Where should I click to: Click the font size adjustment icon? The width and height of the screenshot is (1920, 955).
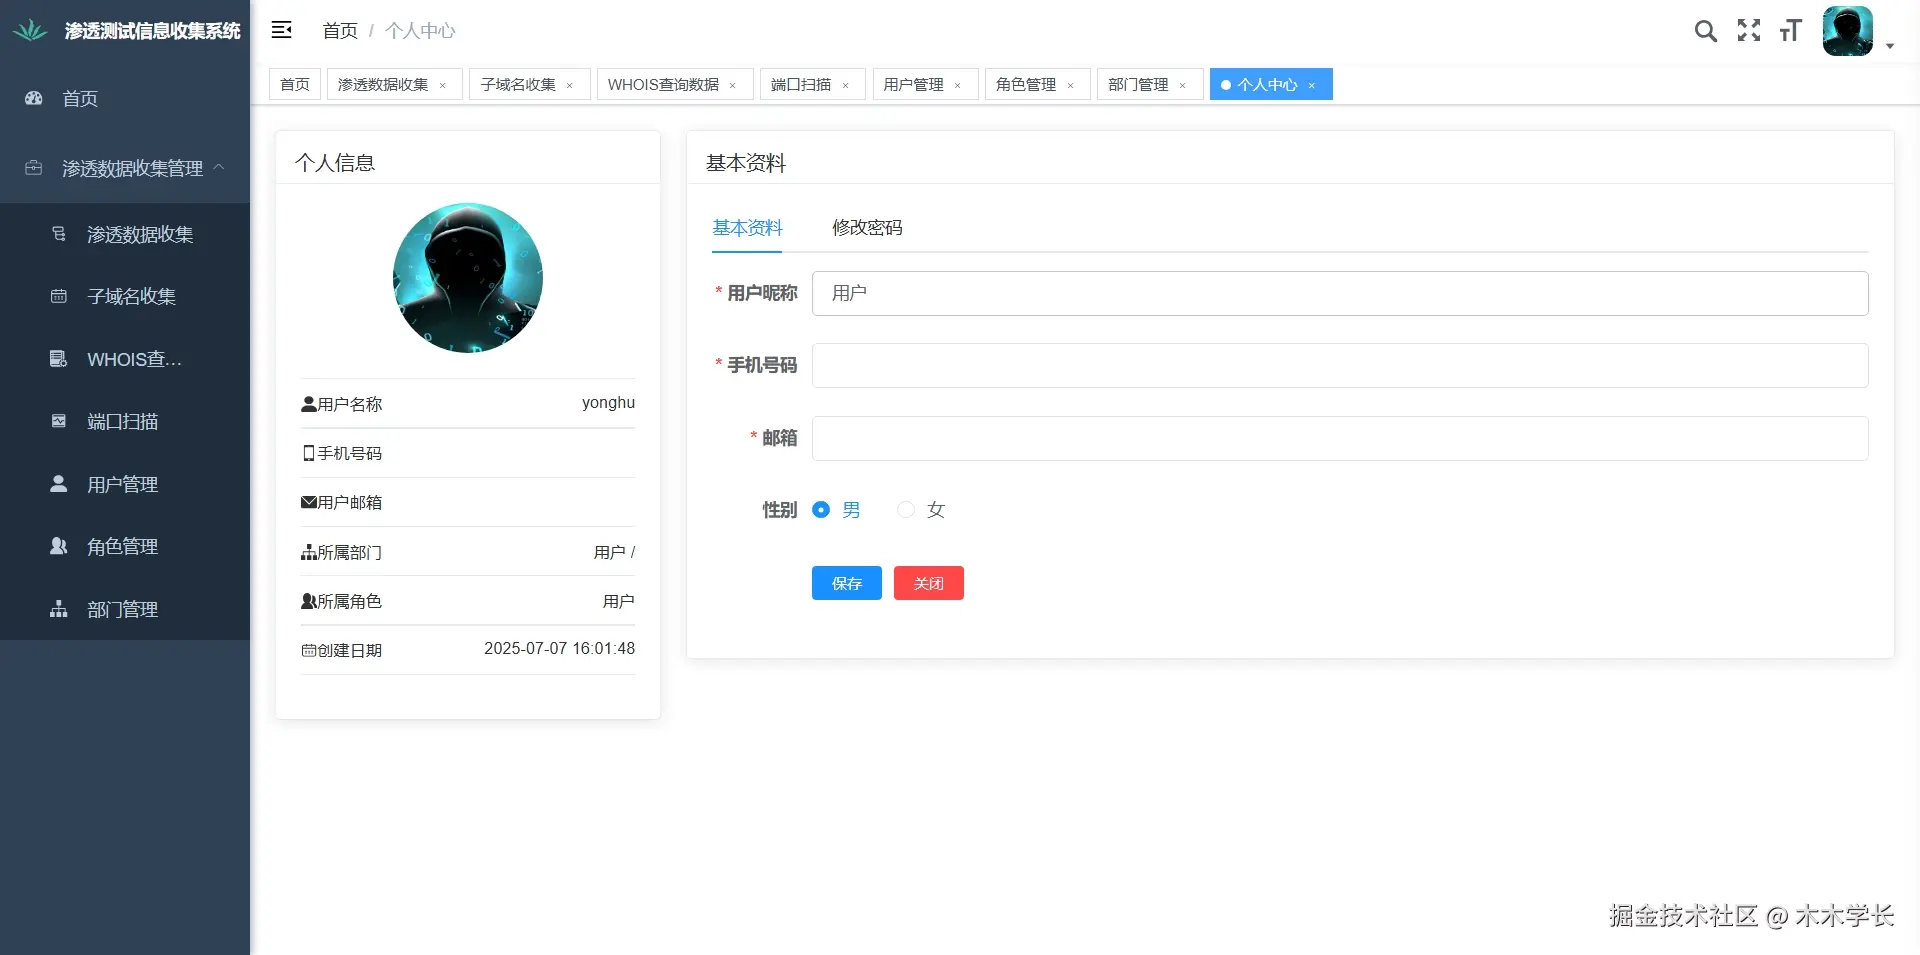point(1790,31)
